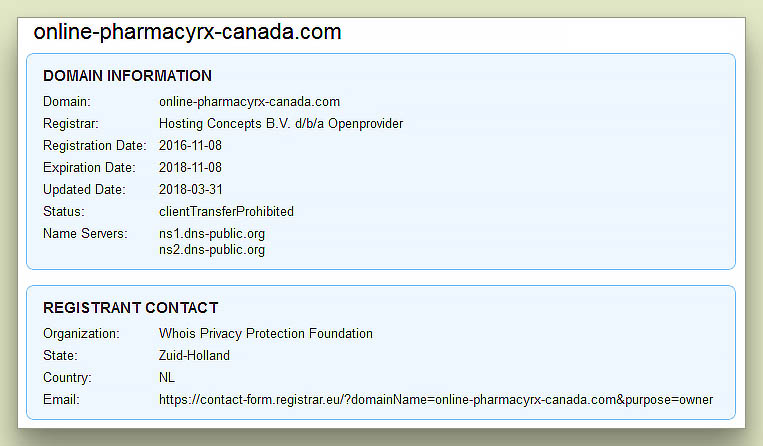Viewport: 763px width, 446px height.
Task: Select the domain name value text
Action: 249,101
